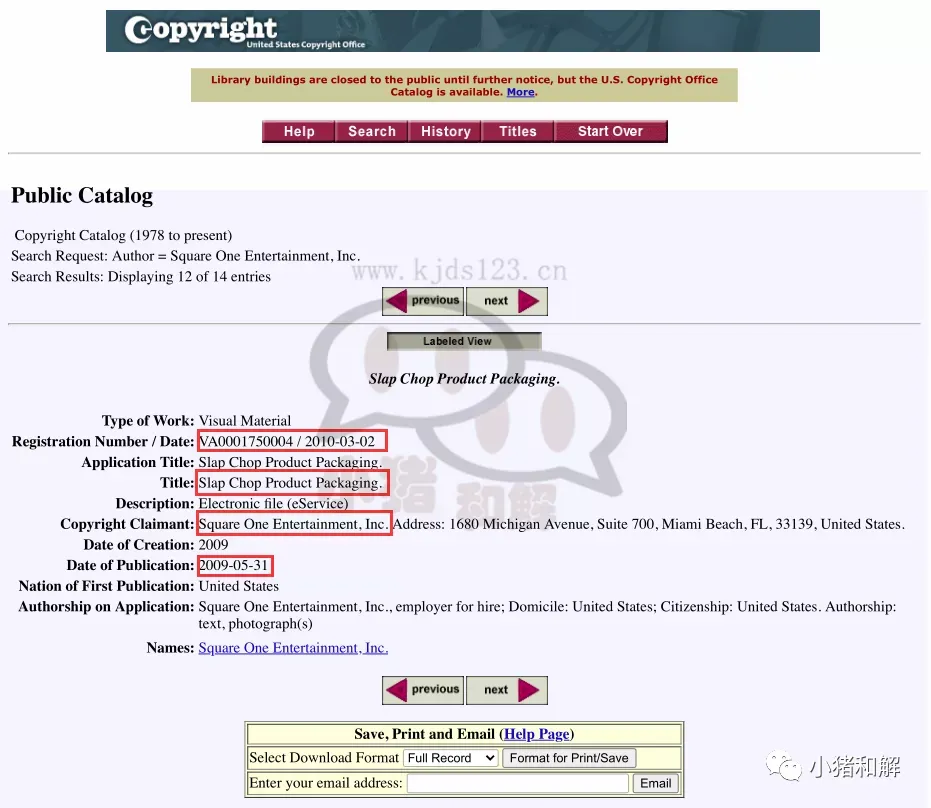Click the Copyright Claimant name Square One Entertainment

293,524
